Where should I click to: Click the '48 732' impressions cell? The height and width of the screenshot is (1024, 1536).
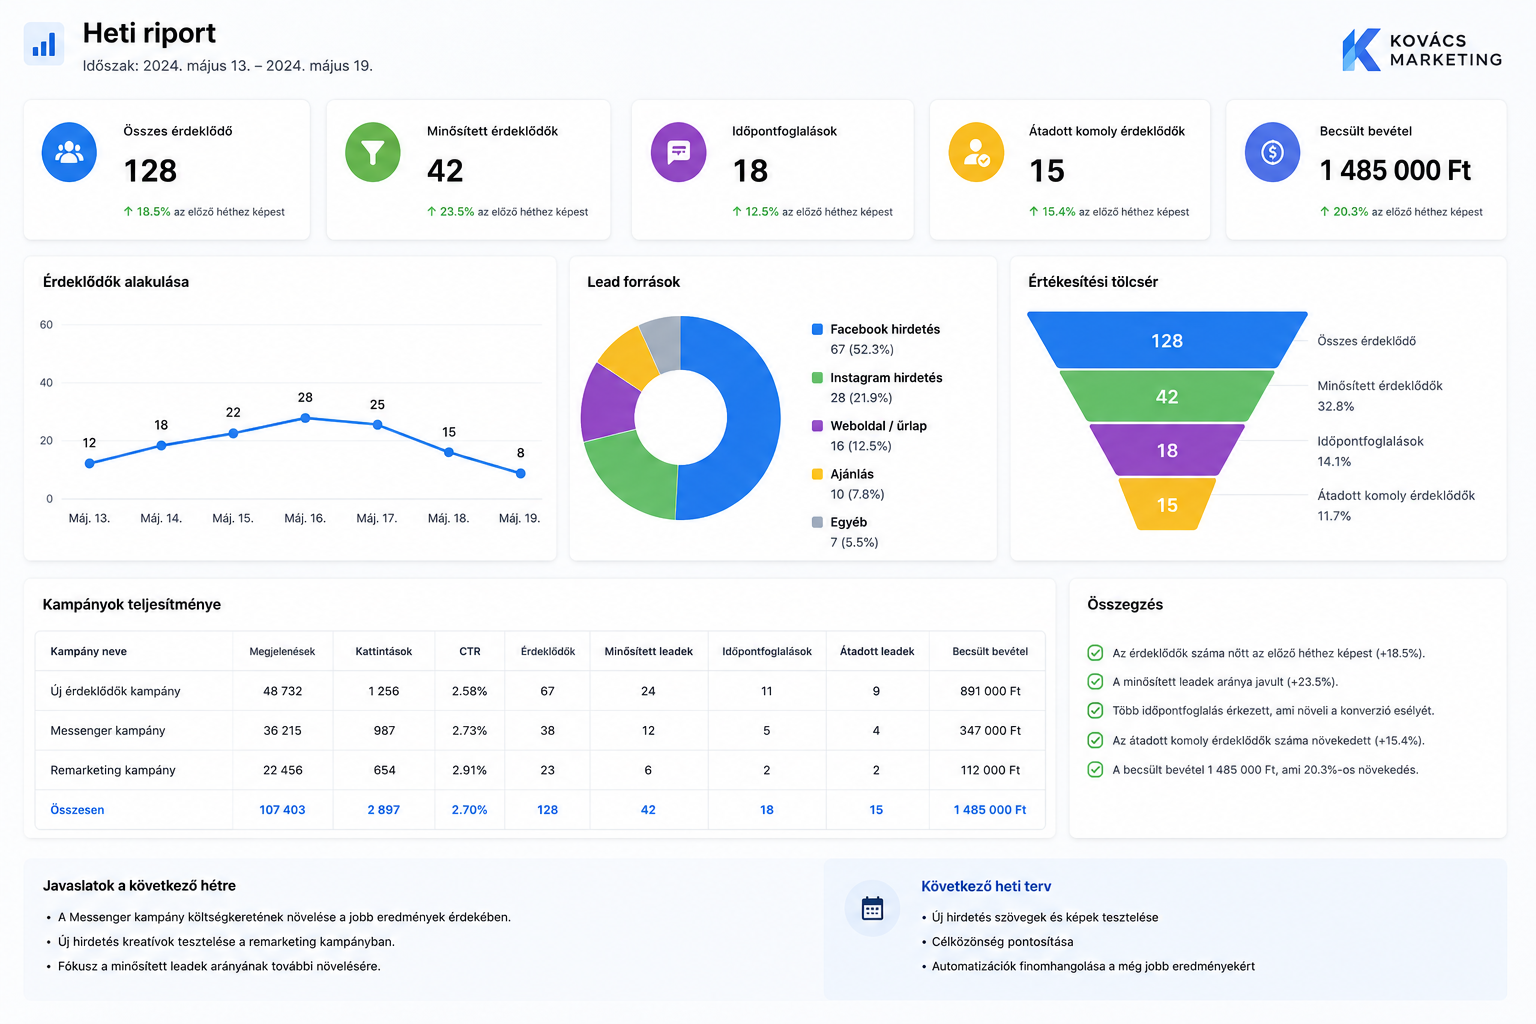pos(282,691)
